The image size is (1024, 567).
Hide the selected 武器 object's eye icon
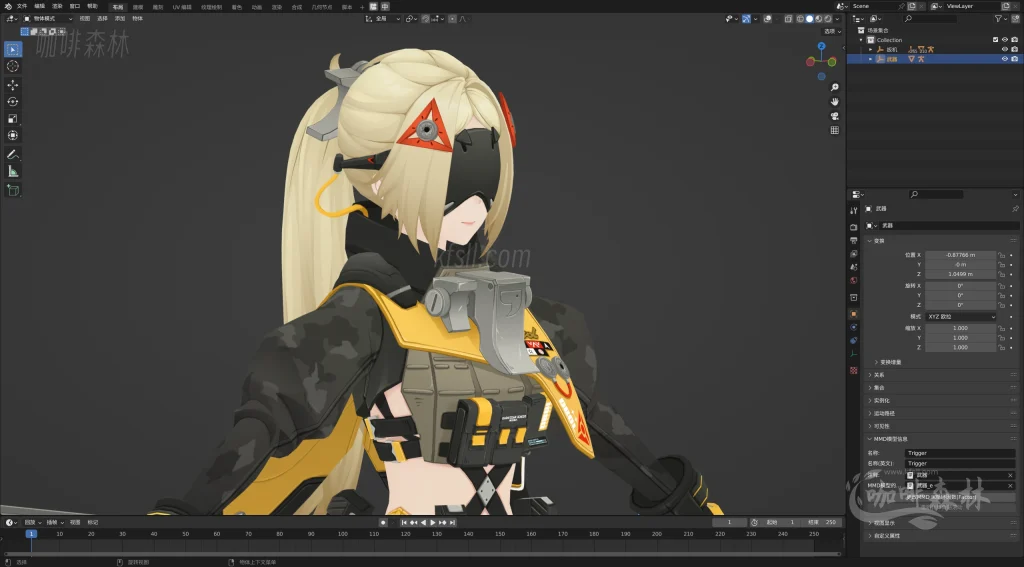[1004, 59]
